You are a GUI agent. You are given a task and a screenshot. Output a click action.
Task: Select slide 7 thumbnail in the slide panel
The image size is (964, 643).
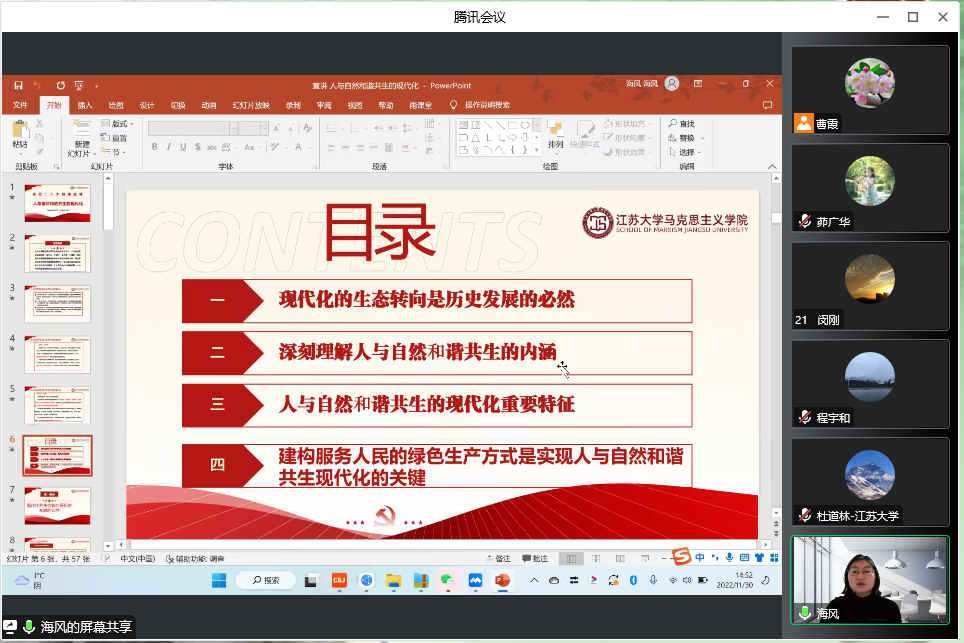(57, 505)
